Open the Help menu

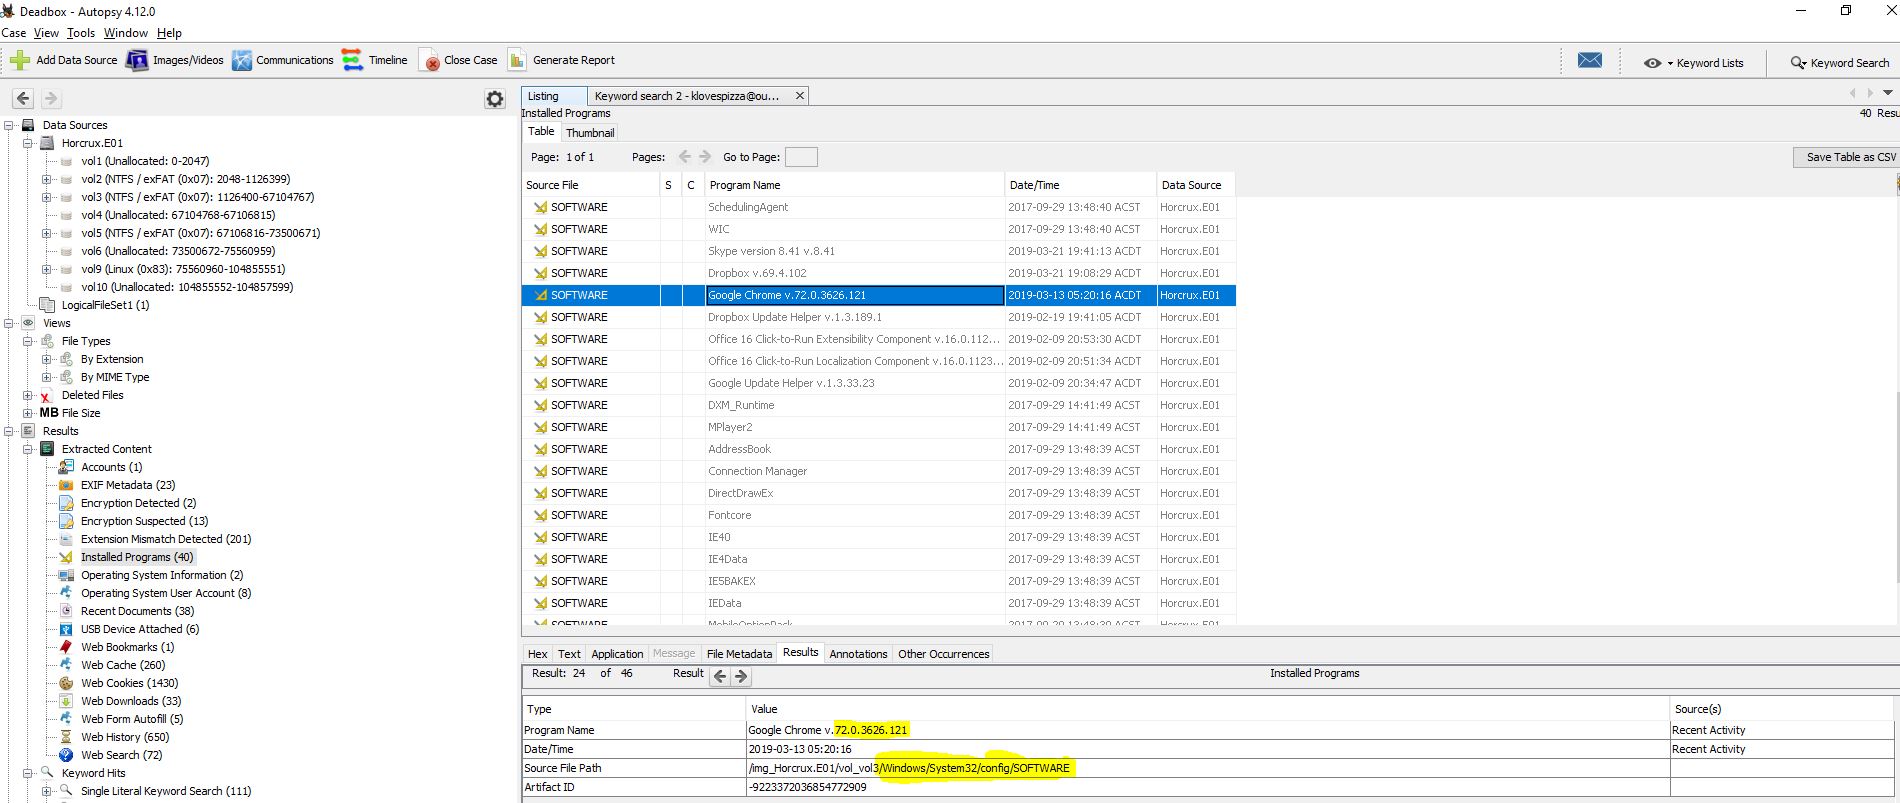click(x=169, y=33)
